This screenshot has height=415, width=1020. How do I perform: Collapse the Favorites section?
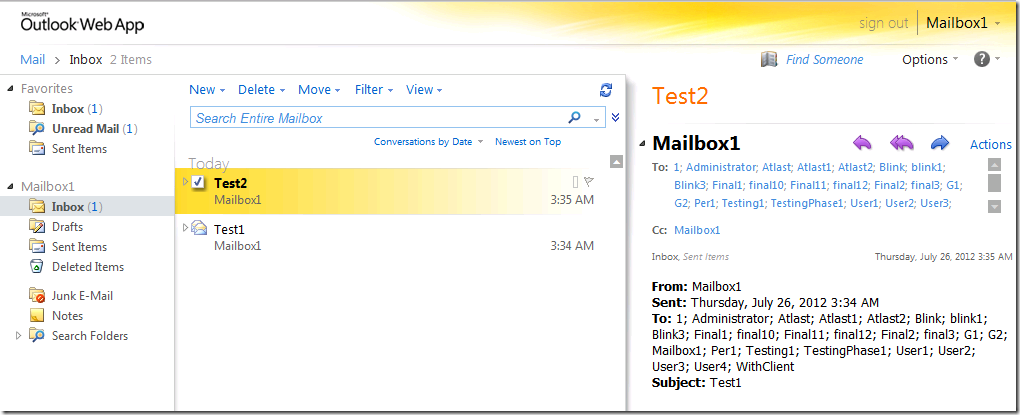tap(10, 88)
